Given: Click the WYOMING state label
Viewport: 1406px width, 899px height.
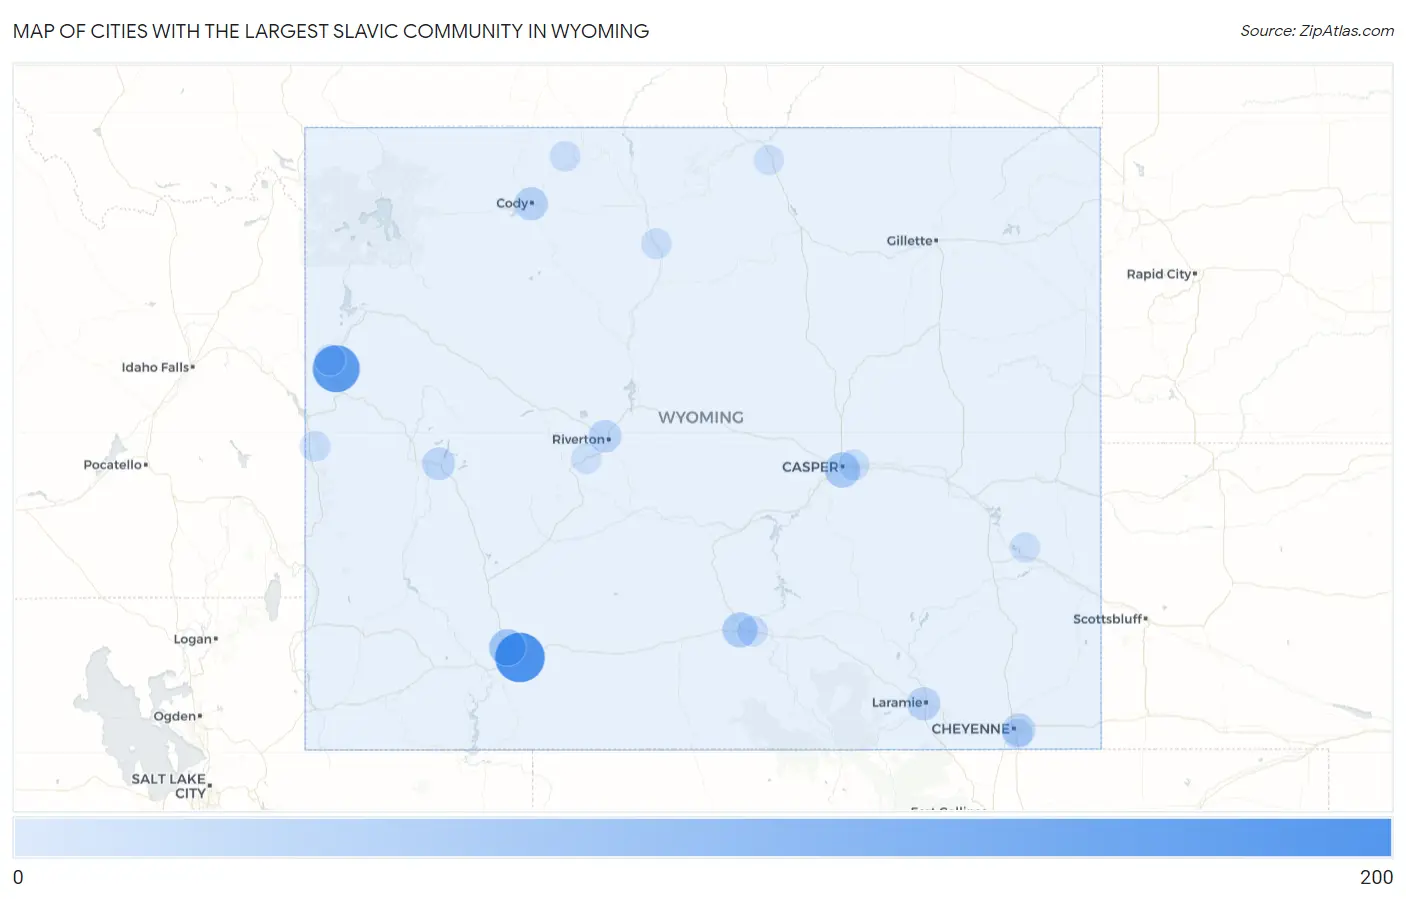Looking at the screenshot, I should pyautogui.click(x=701, y=418).
